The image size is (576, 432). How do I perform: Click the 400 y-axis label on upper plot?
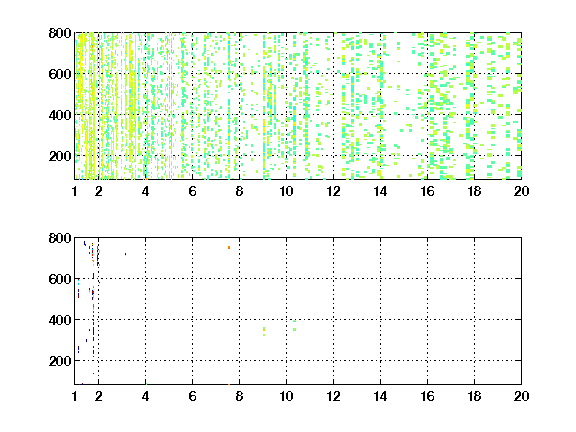pos(60,115)
